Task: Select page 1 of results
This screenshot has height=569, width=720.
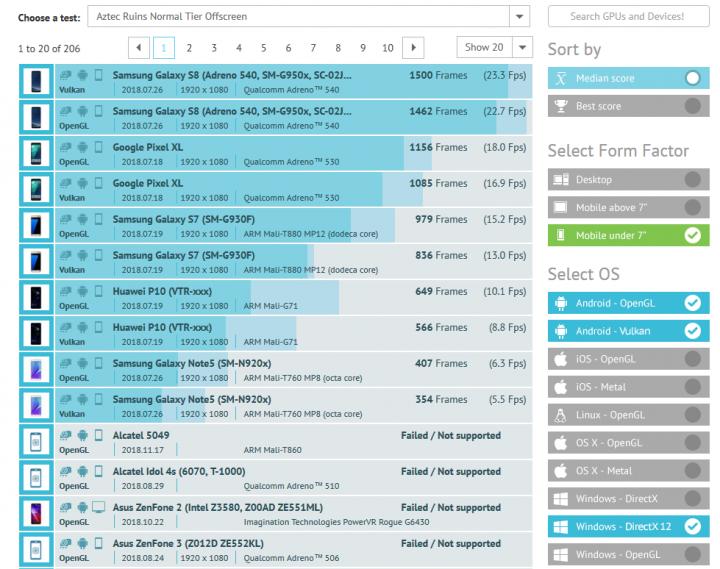Action: [x=164, y=48]
